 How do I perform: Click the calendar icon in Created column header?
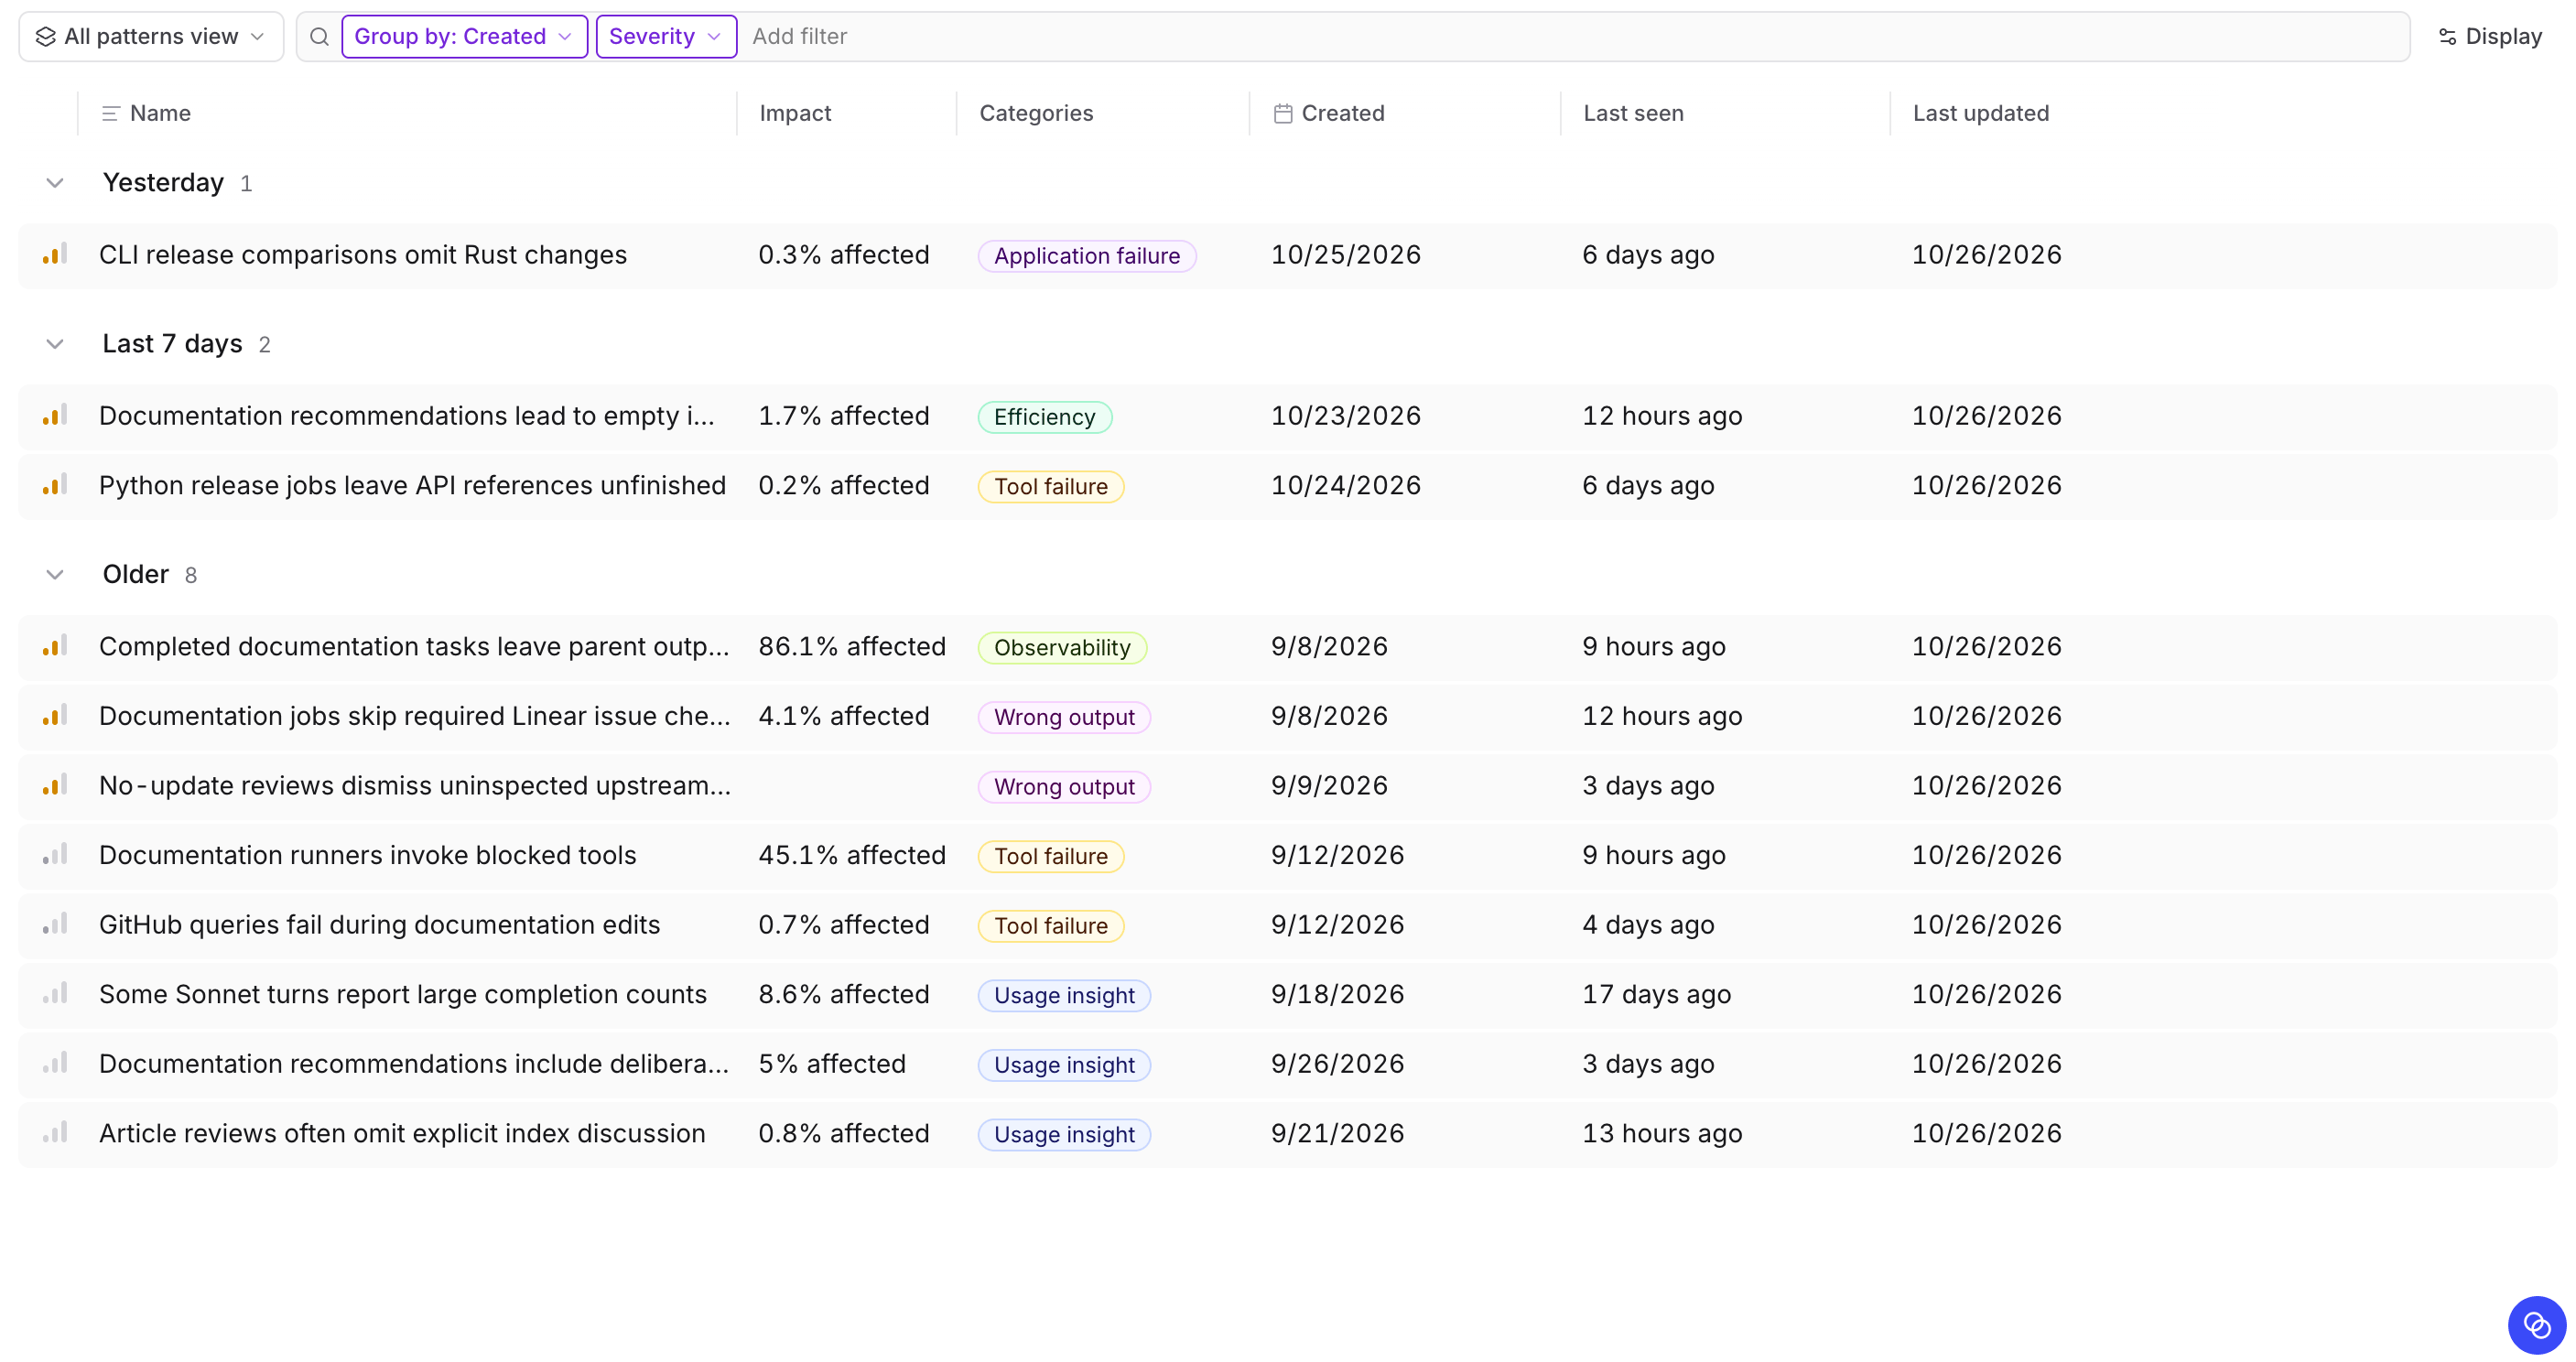(1283, 113)
